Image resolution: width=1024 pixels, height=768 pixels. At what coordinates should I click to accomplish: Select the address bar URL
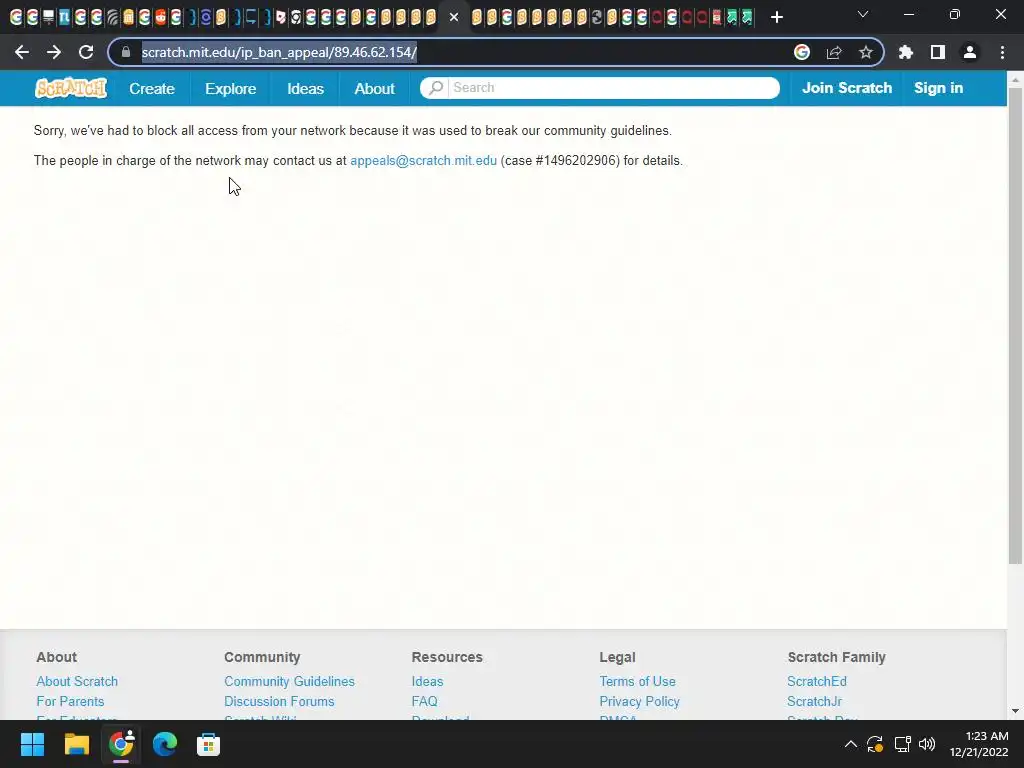point(280,52)
